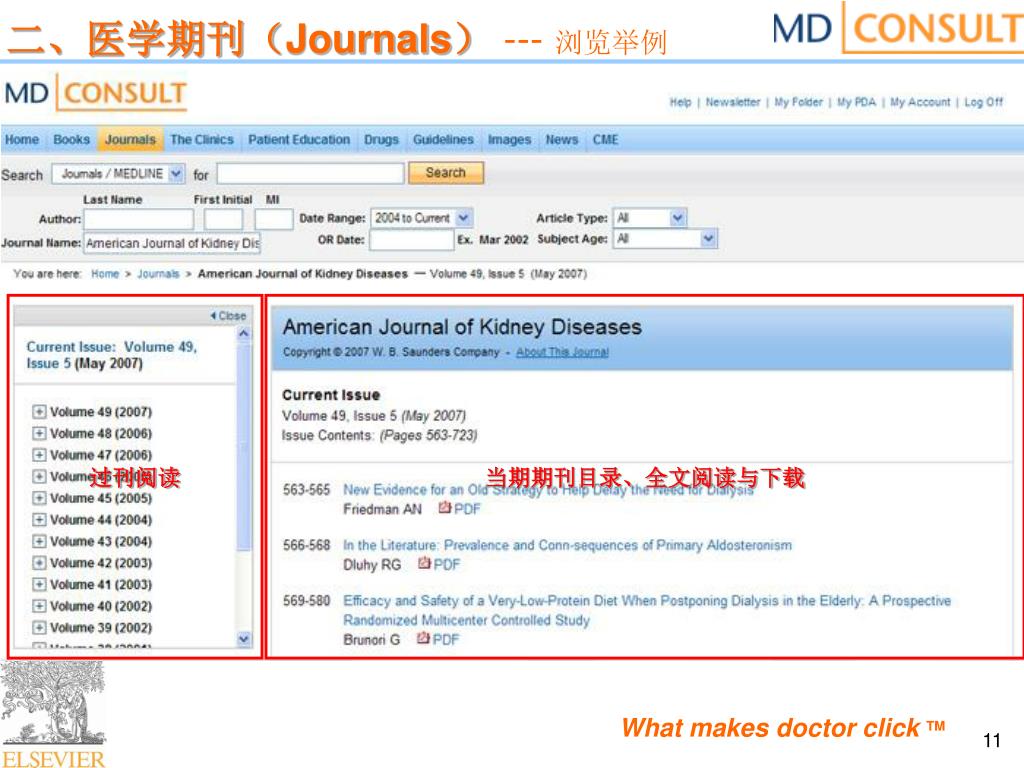
Task: Expand Volume 49 (2007) tree node
Action: tap(39, 411)
